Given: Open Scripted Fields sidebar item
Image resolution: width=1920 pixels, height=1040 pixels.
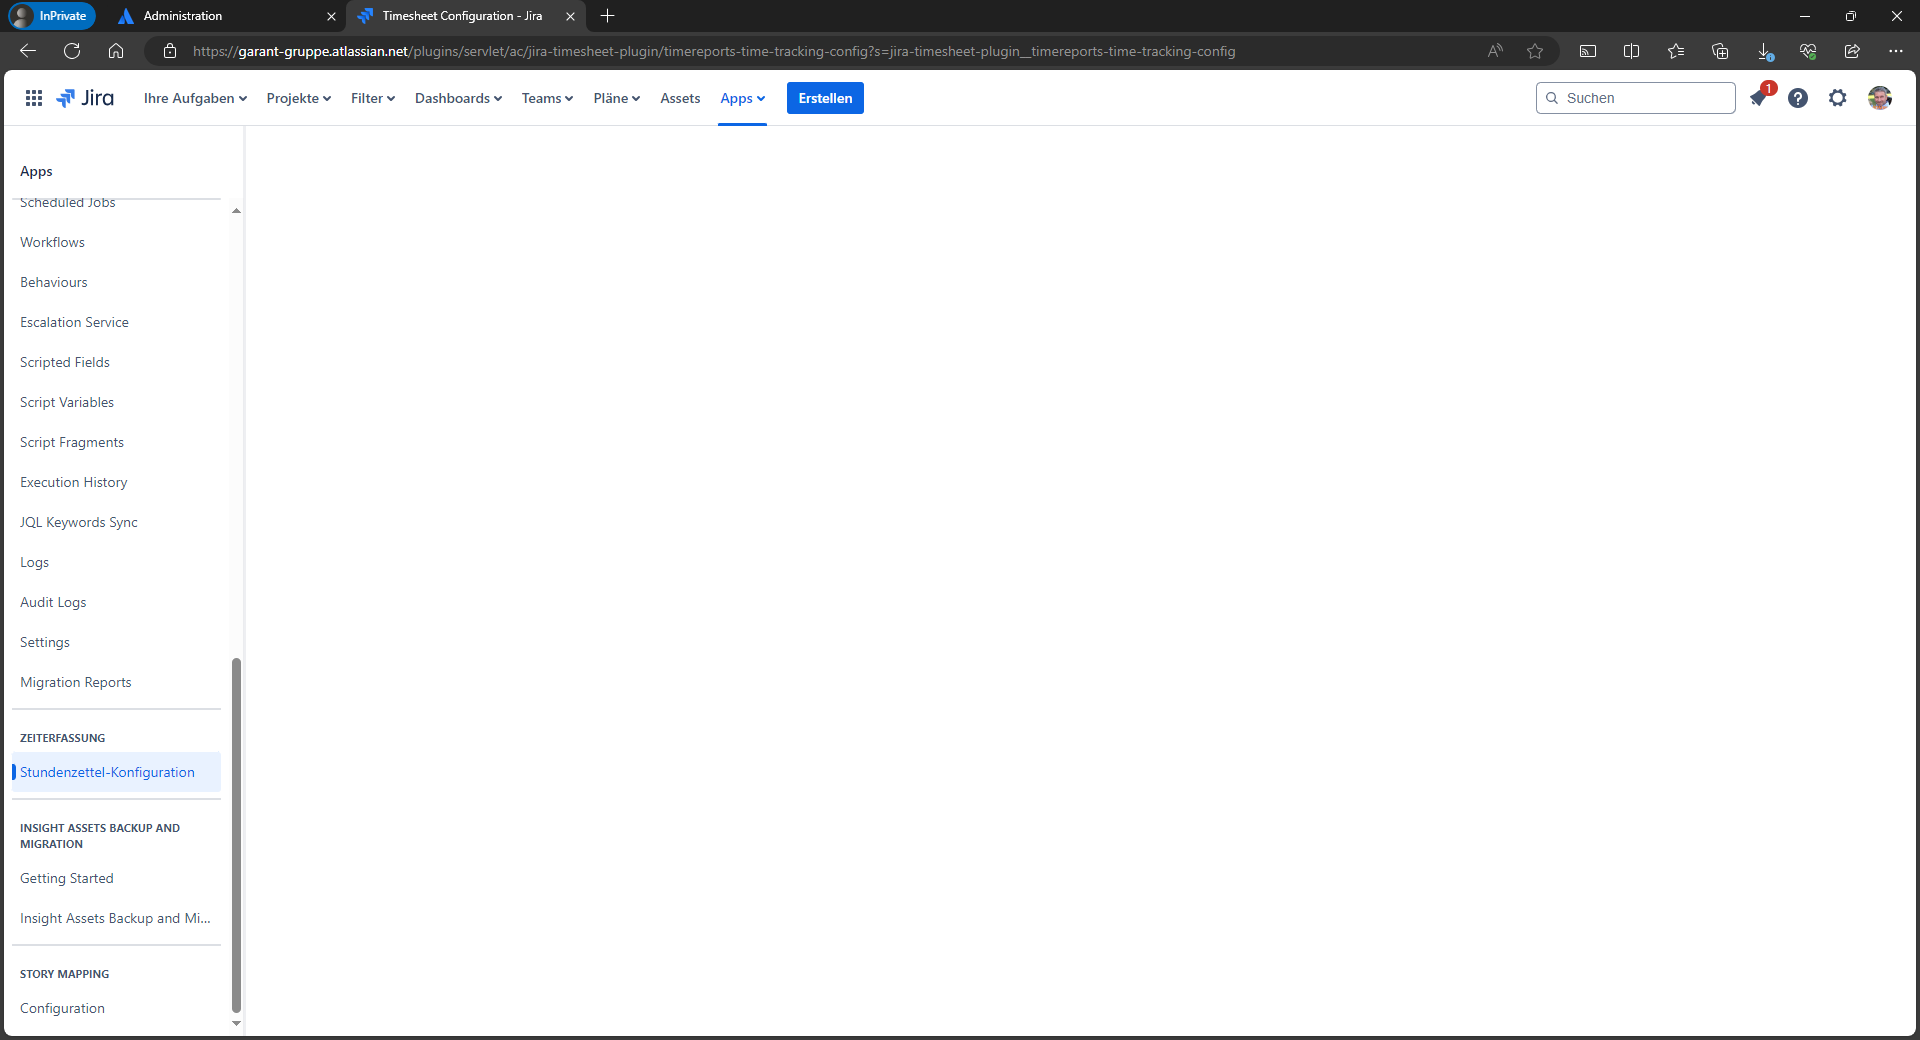Looking at the screenshot, I should click(x=65, y=362).
